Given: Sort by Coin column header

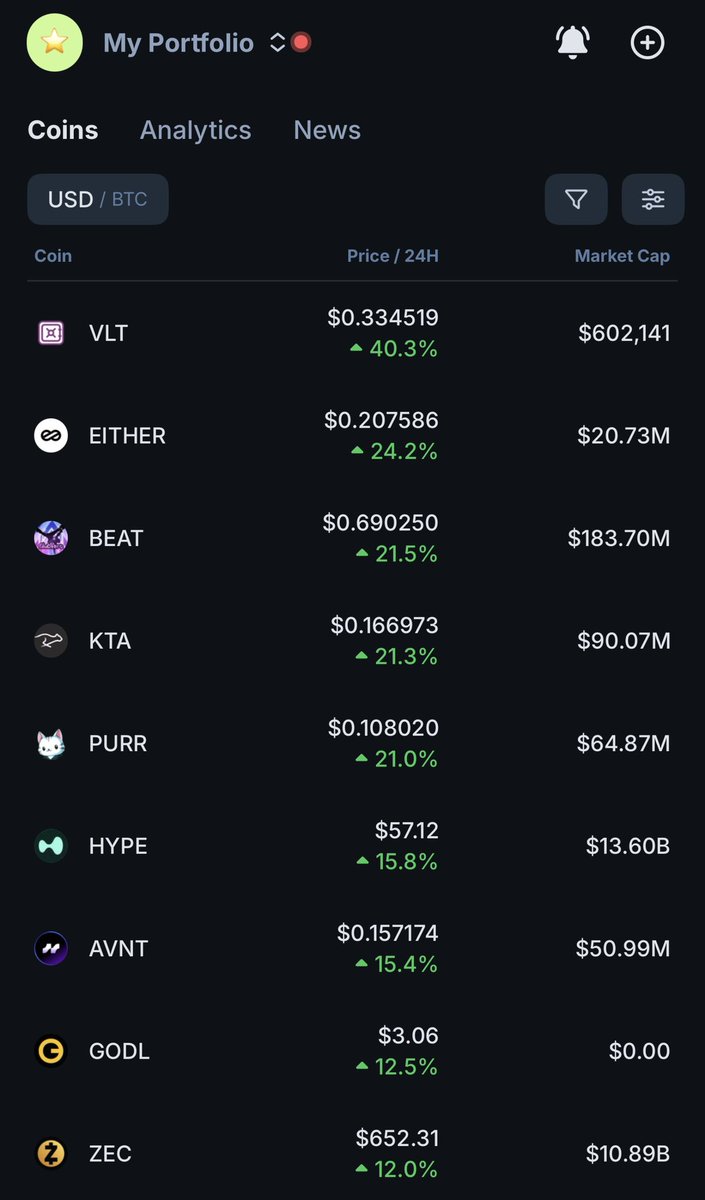Looking at the screenshot, I should [x=53, y=256].
